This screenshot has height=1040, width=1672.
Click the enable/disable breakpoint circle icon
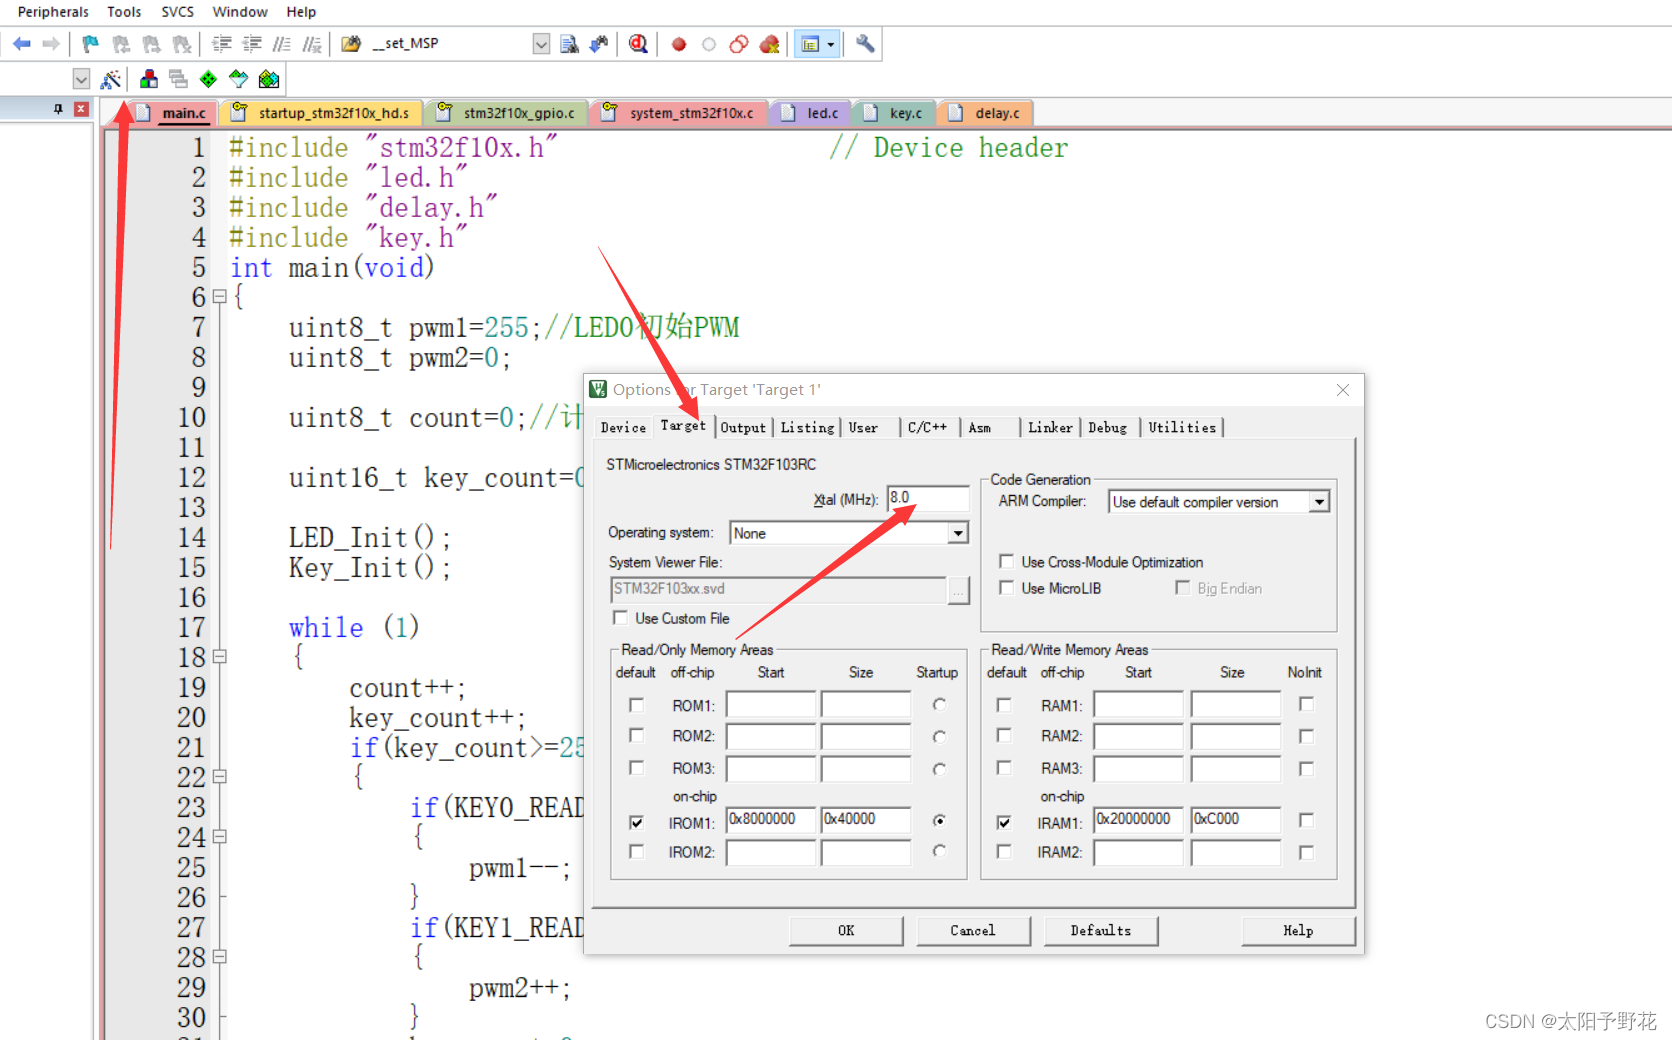click(x=709, y=44)
